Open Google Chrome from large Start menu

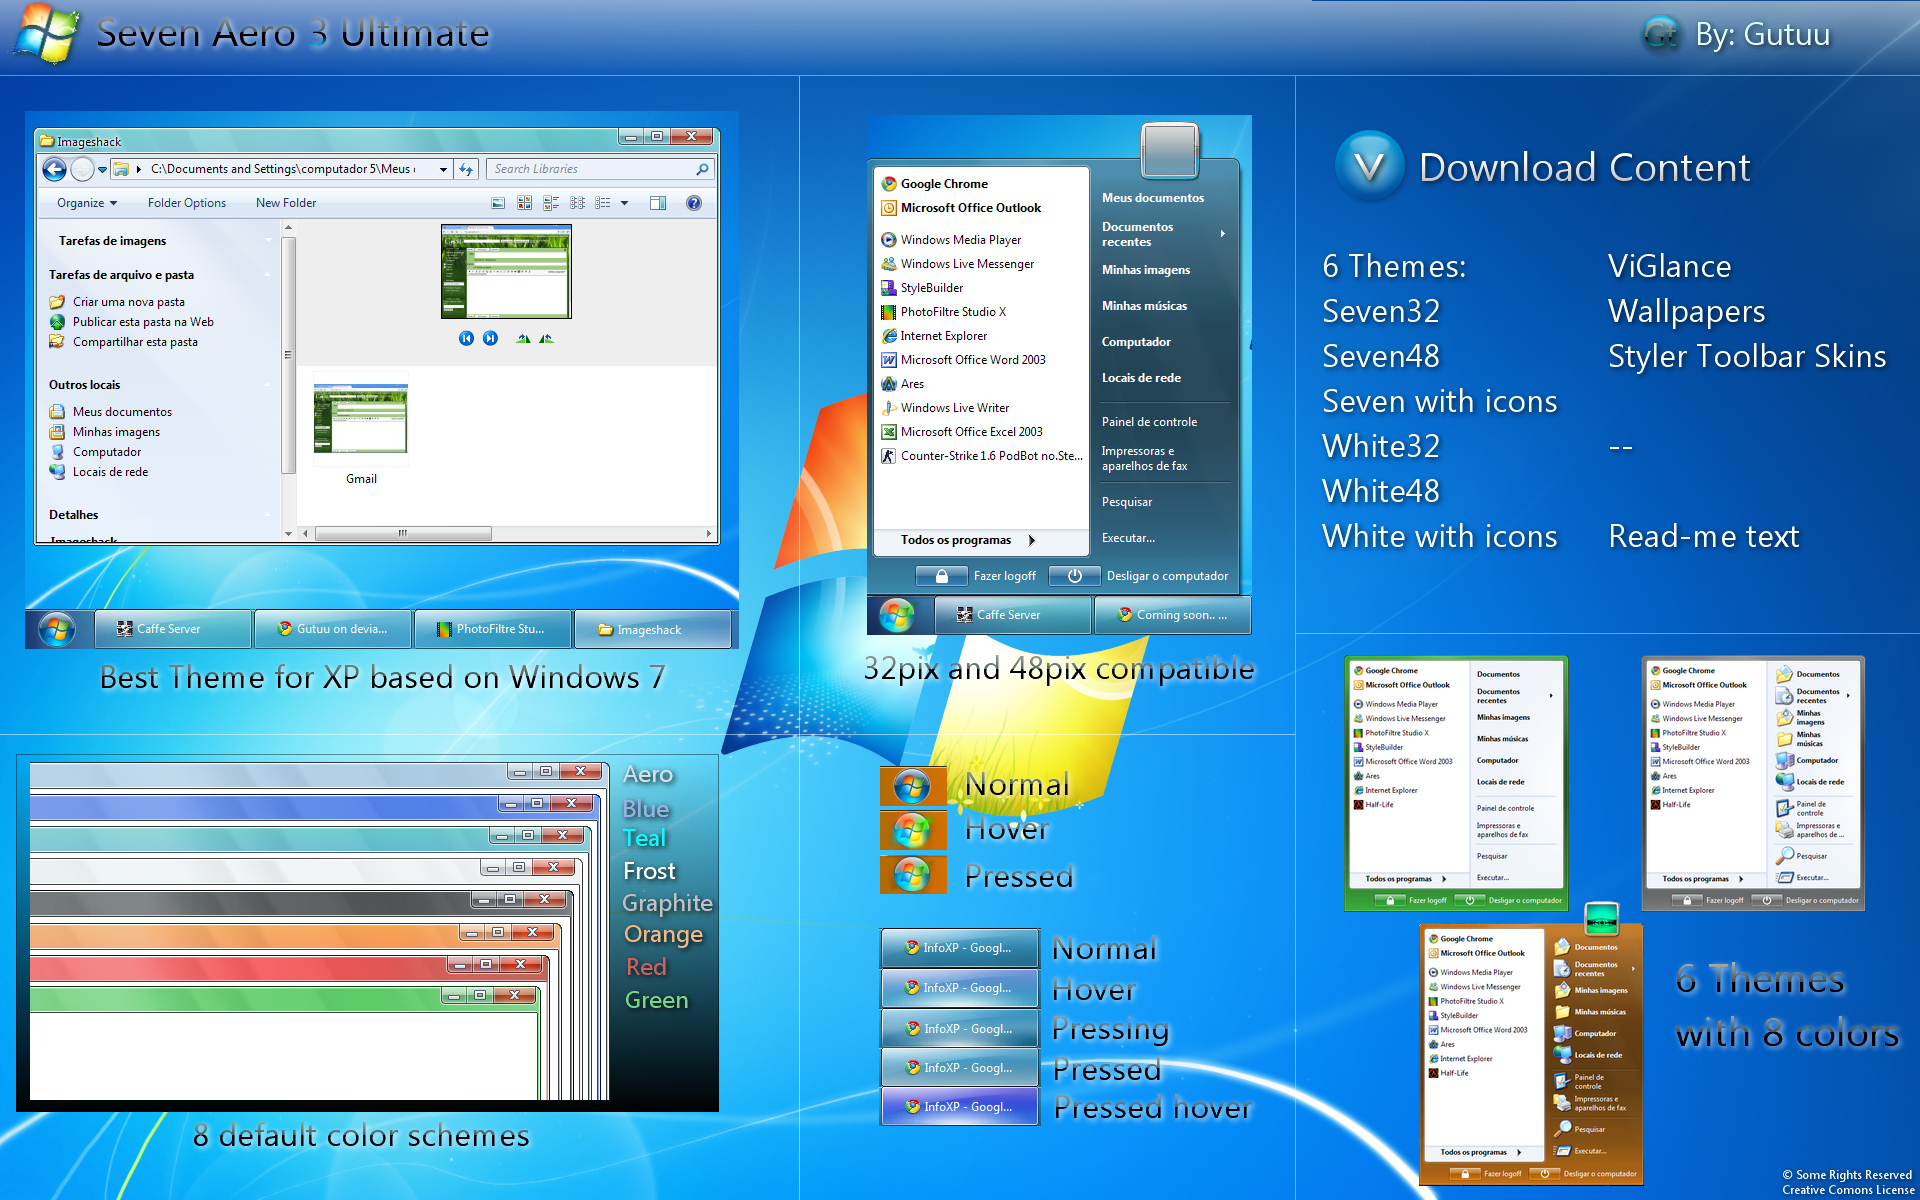click(934, 184)
